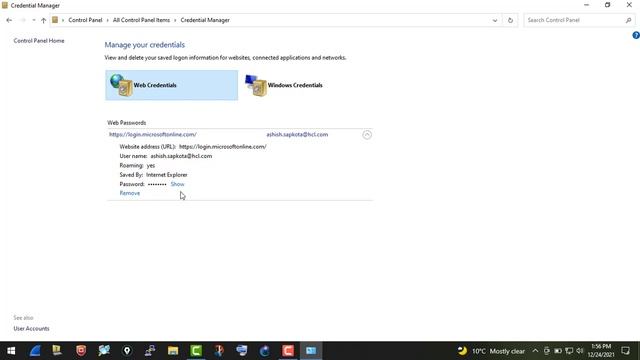Open the notification Action Center

(626, 351)
